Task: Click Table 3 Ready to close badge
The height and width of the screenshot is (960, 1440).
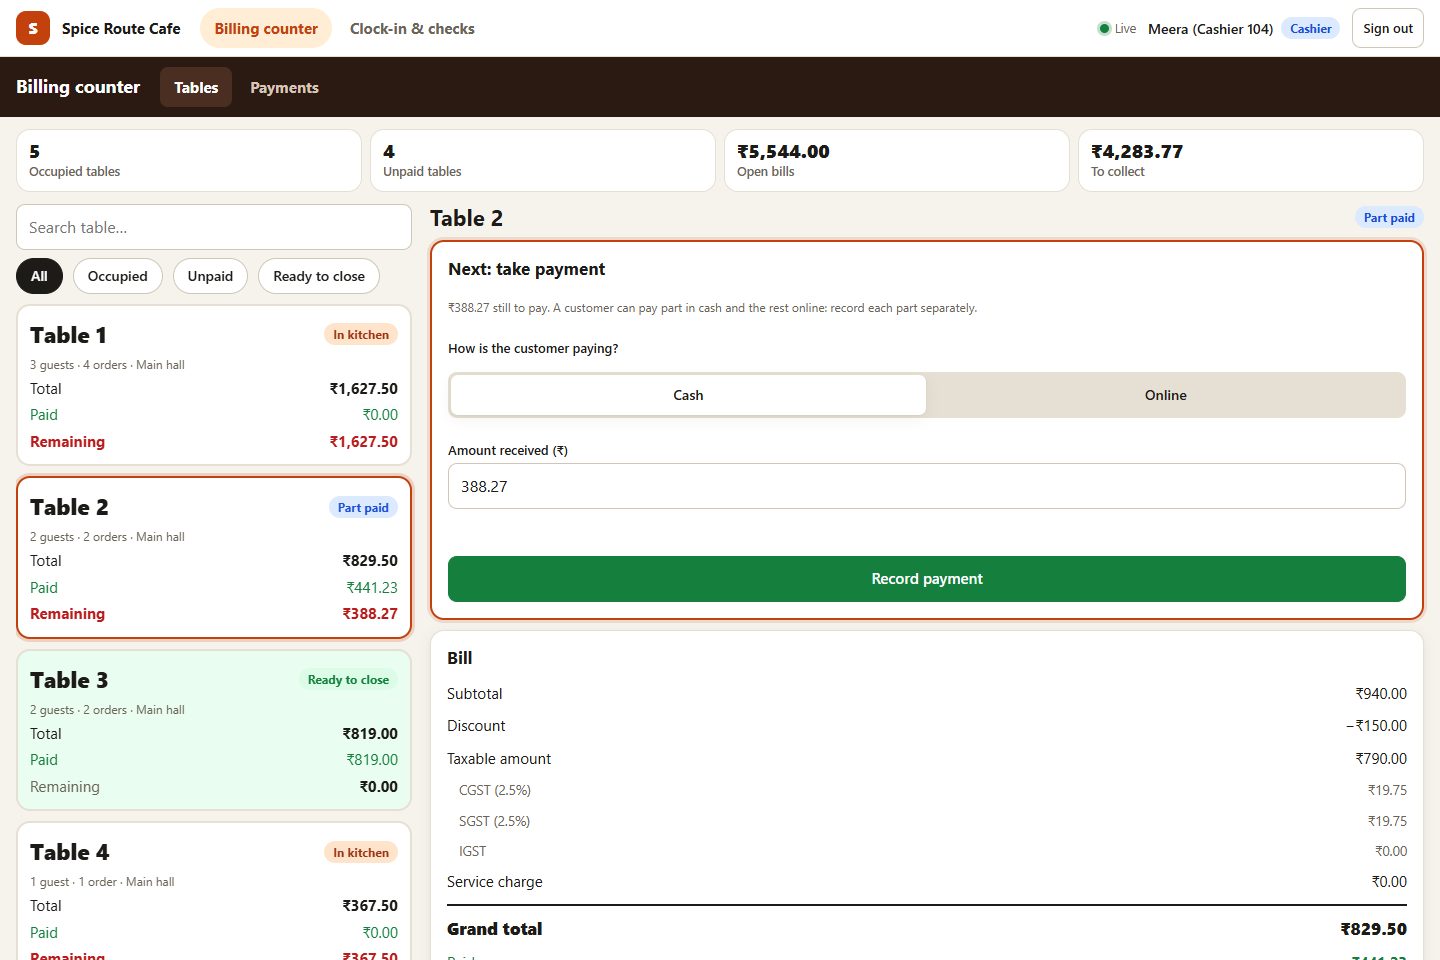Action: pos(348,680)
